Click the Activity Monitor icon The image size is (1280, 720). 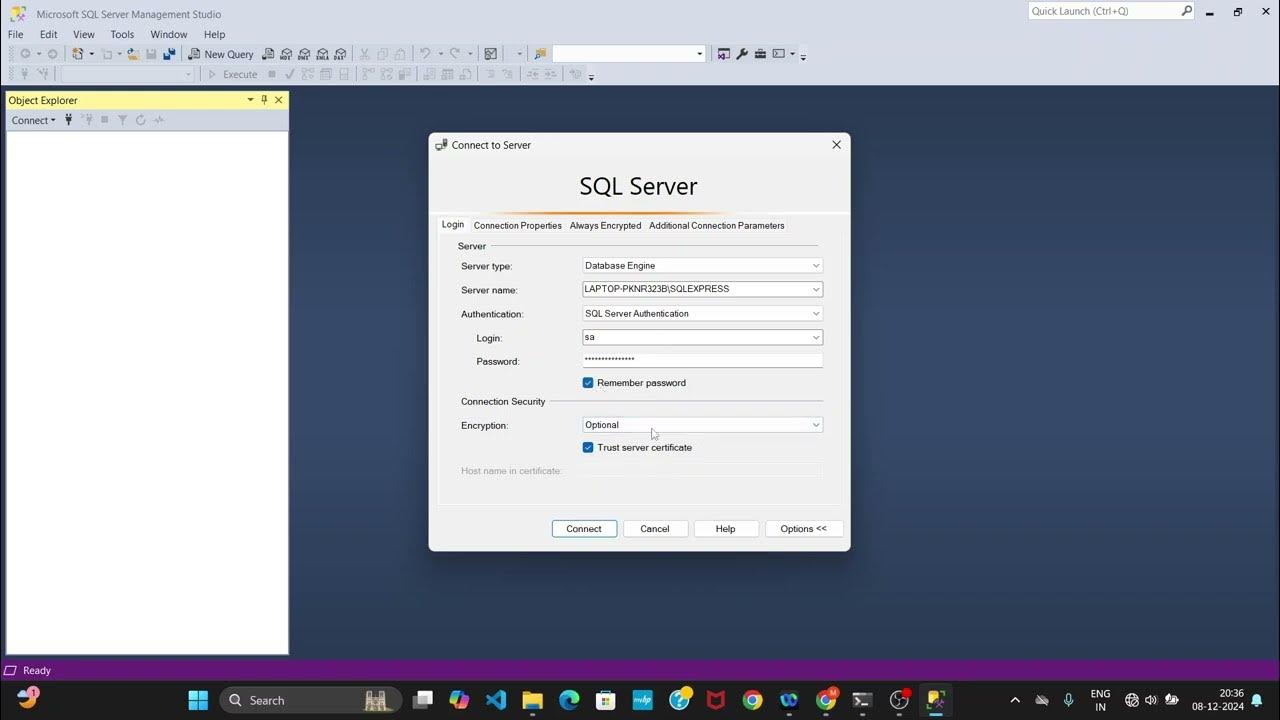pyautogui.click(x=491, y=54)
